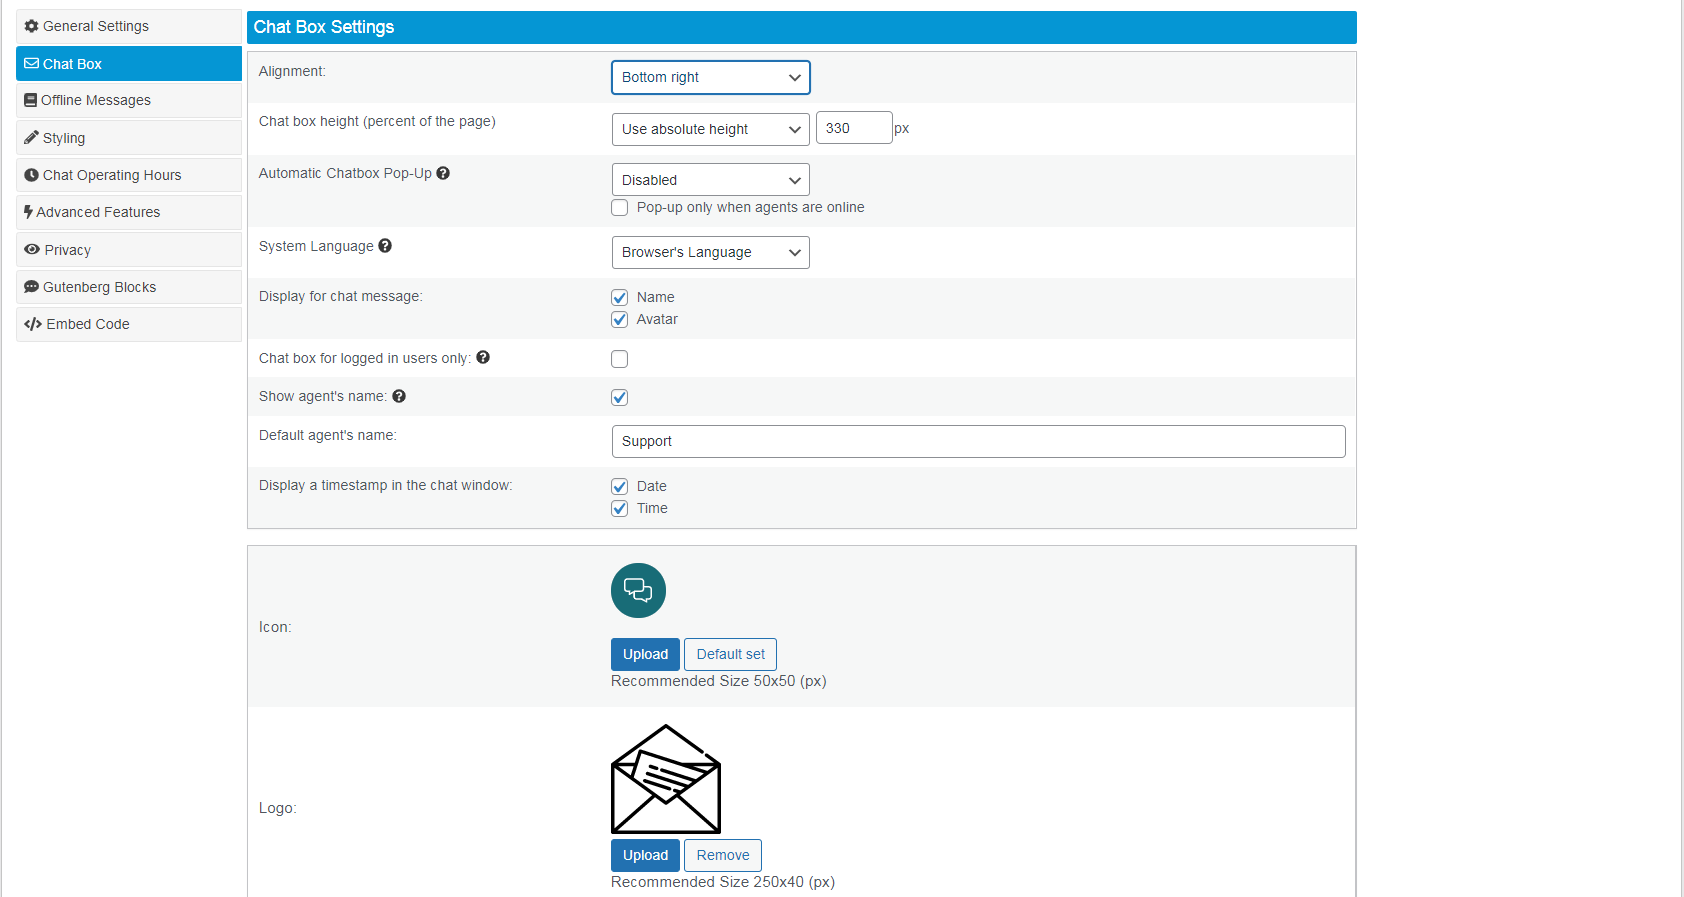Click the Default set button for icon
1684x897 pixels.
tap(730, 654)
